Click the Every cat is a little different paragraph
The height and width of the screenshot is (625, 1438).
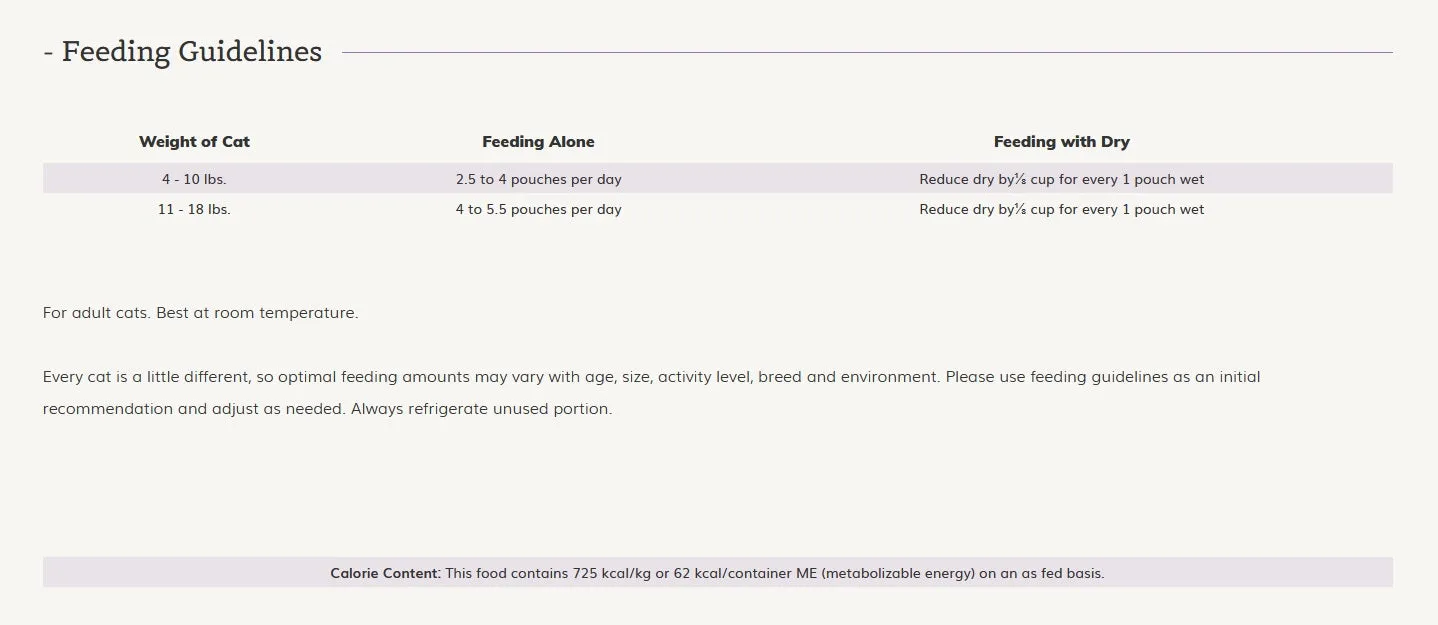coord(651,393)
